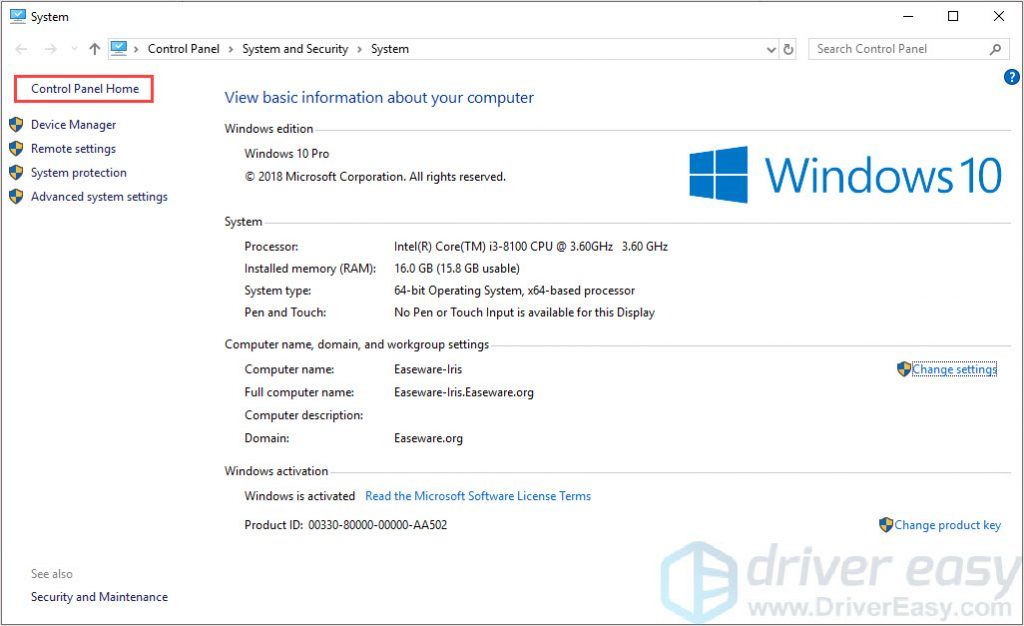Select the System breadcrumb segment

[390, 49]
